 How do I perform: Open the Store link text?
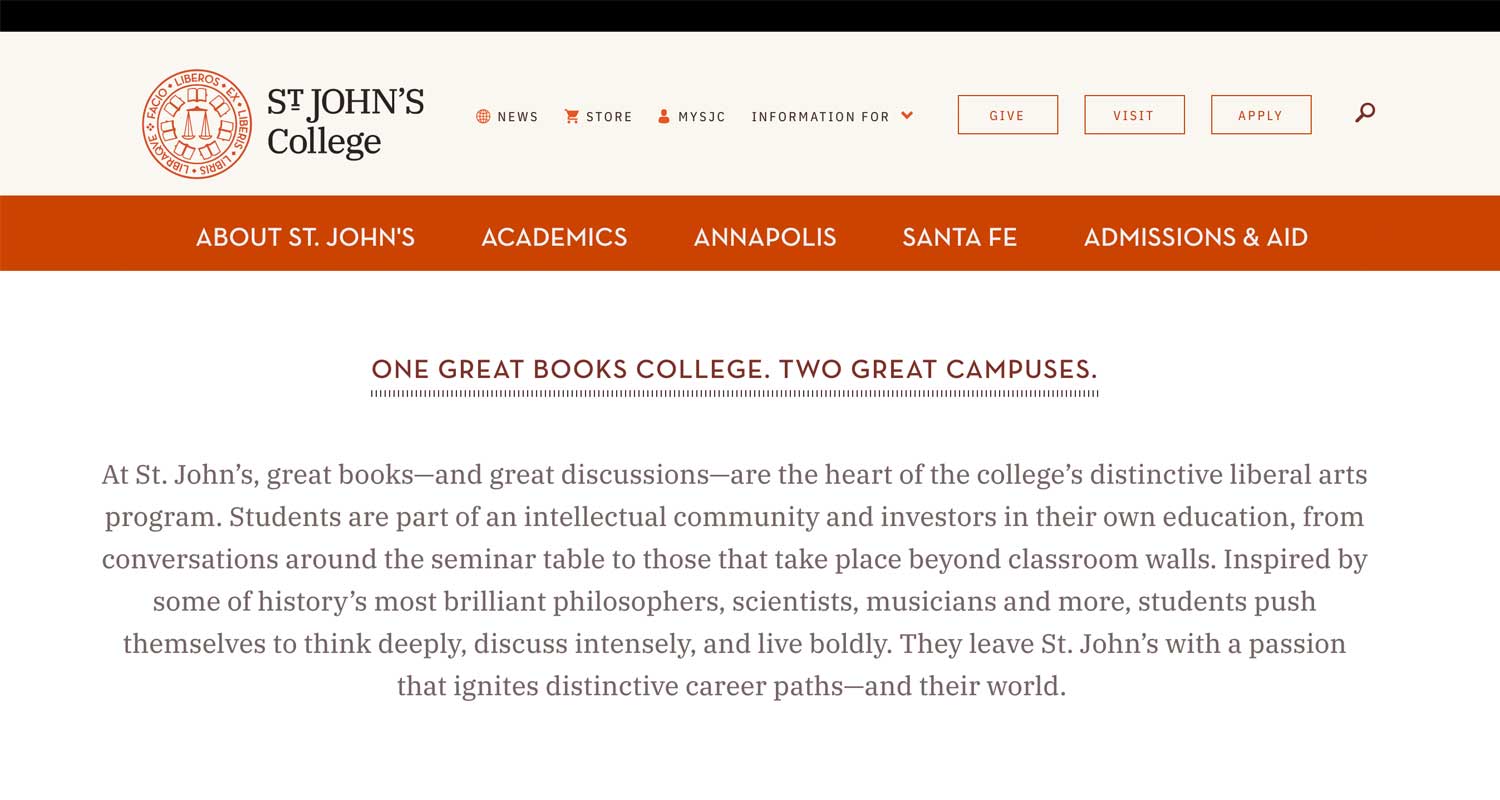click(x=609, y=117)
